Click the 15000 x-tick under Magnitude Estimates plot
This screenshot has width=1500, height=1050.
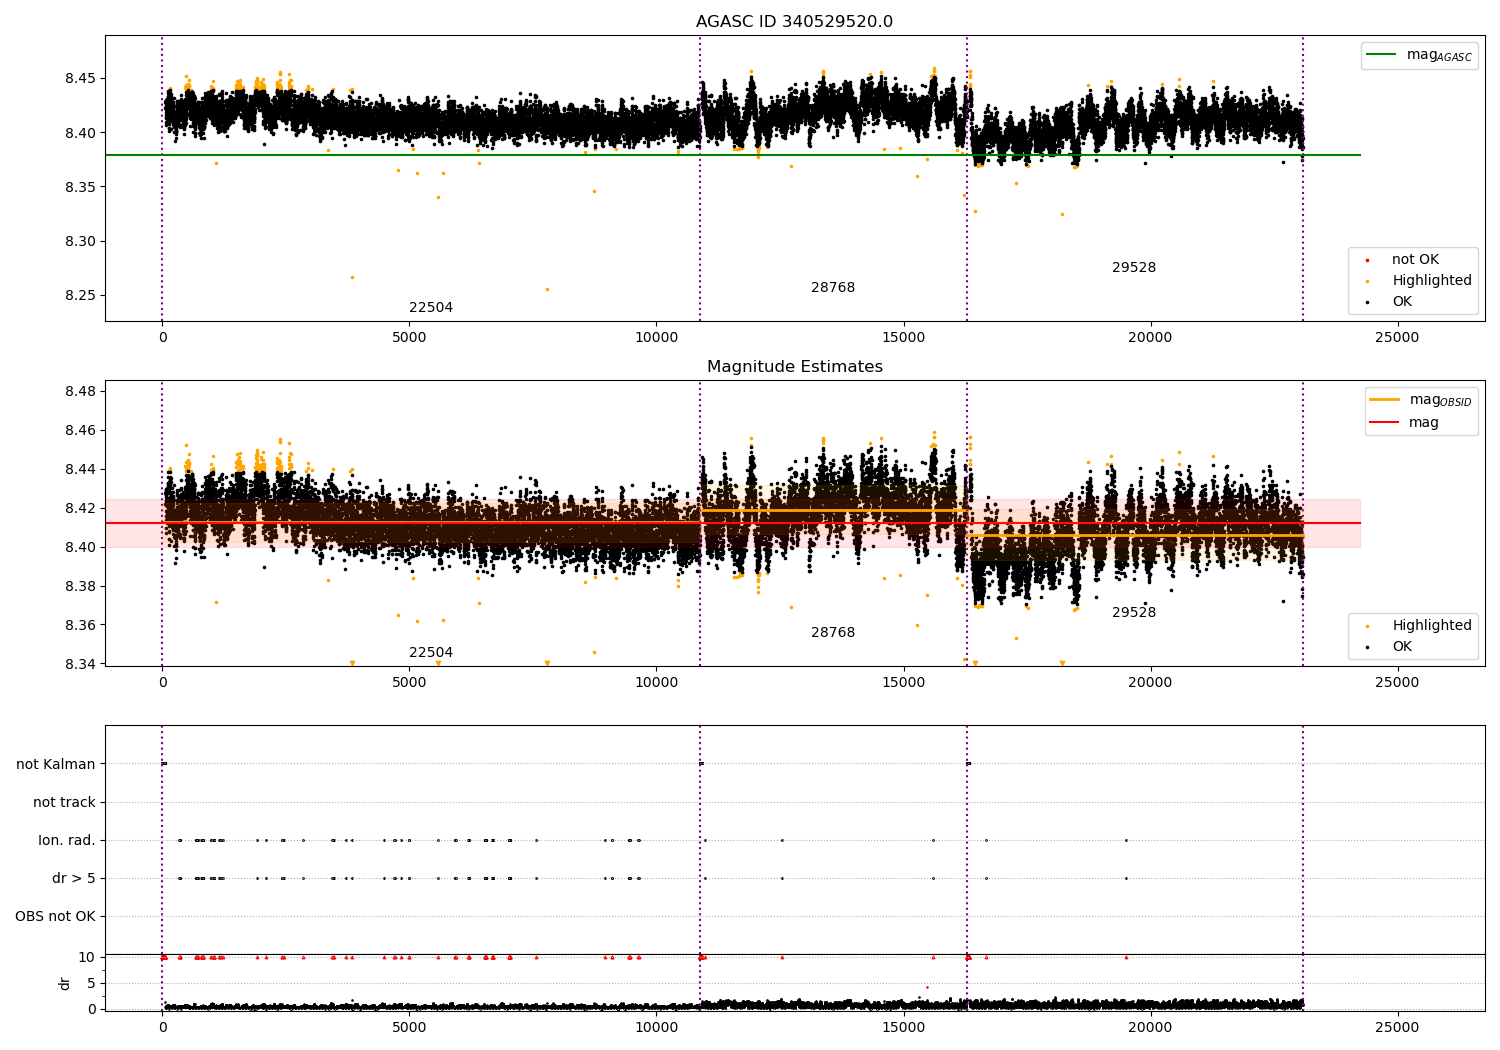[x=903, y=683]
